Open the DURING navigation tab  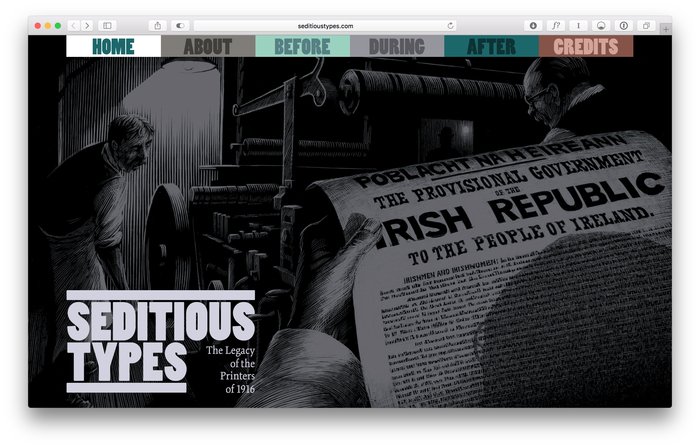coord(397,46)
